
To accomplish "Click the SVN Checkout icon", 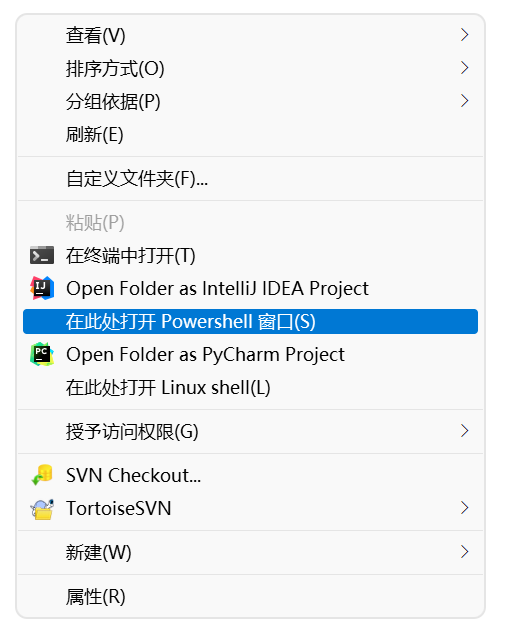I will (x=42, y=475).
